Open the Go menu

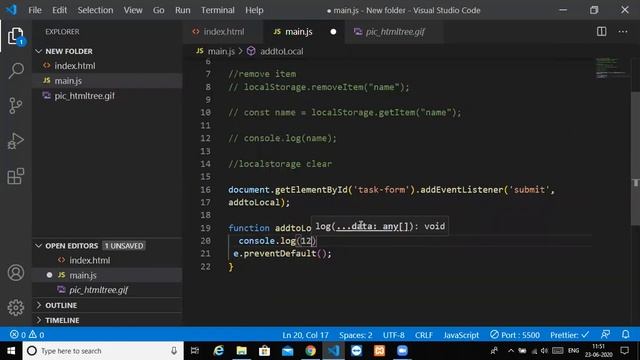click(158, 10)
